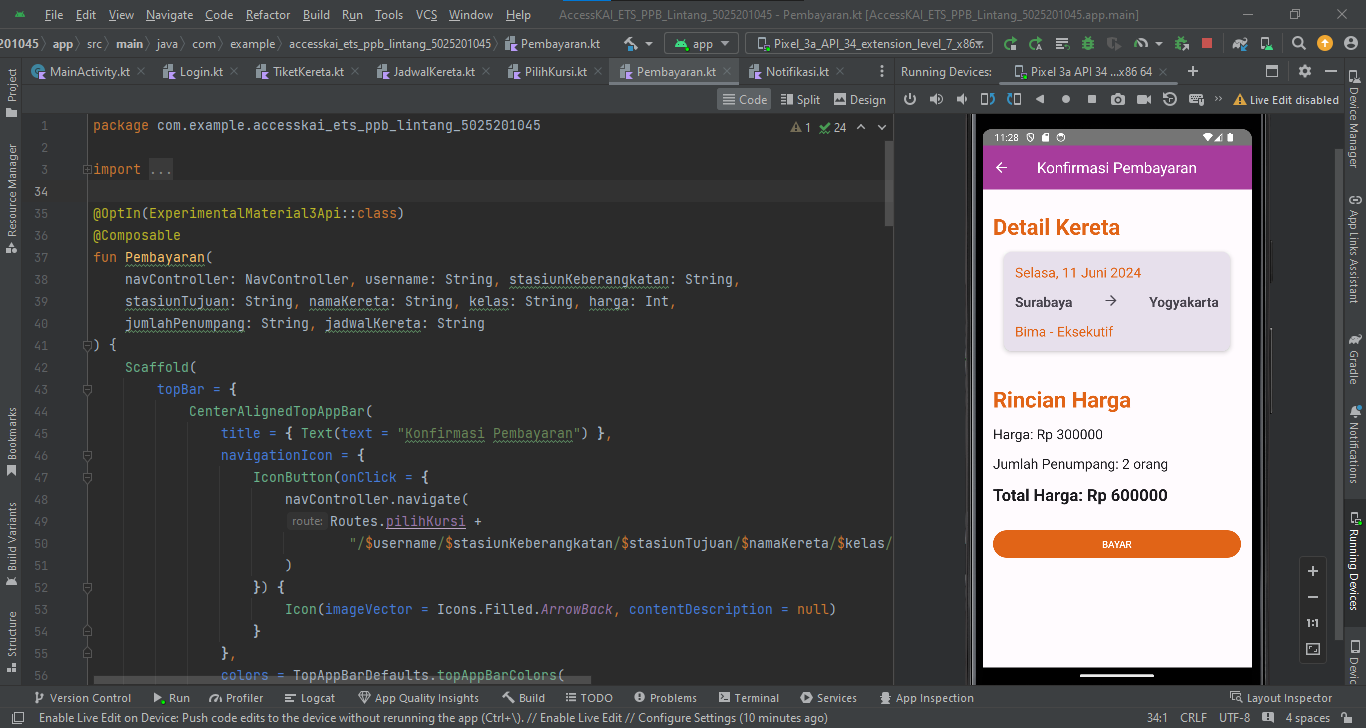Attach debugger to Android process icon
This screenshot has width=1366, height=728.
(x=1181, y=44)
